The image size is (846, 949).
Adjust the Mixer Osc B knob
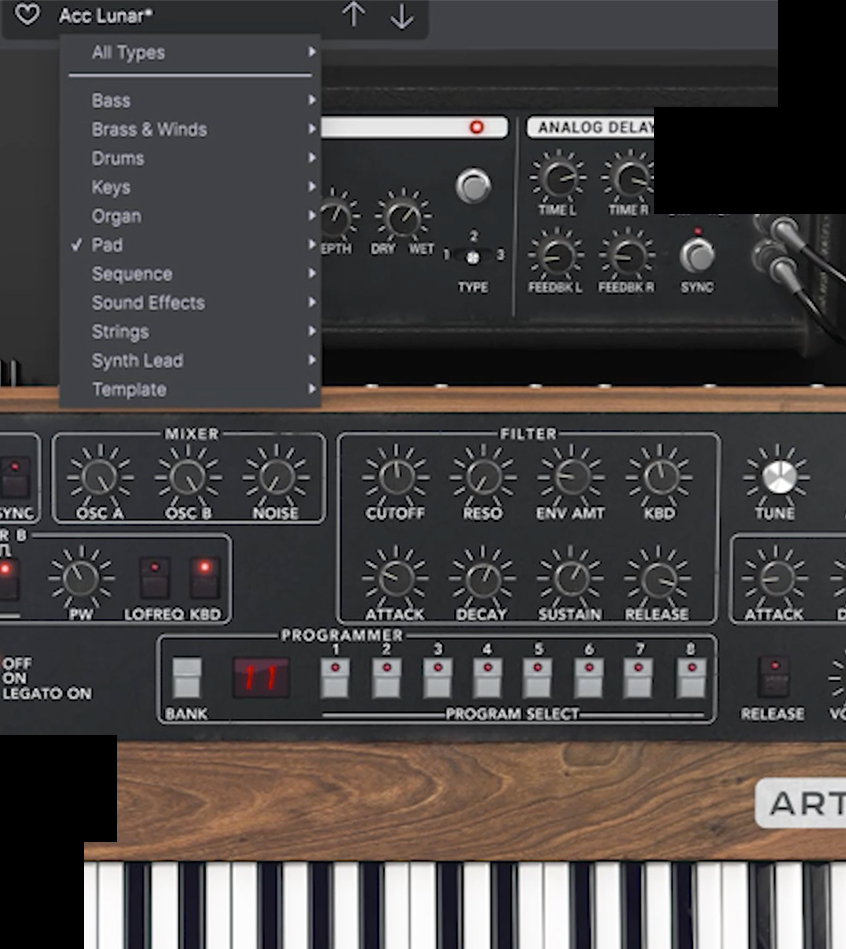(188, 478)
